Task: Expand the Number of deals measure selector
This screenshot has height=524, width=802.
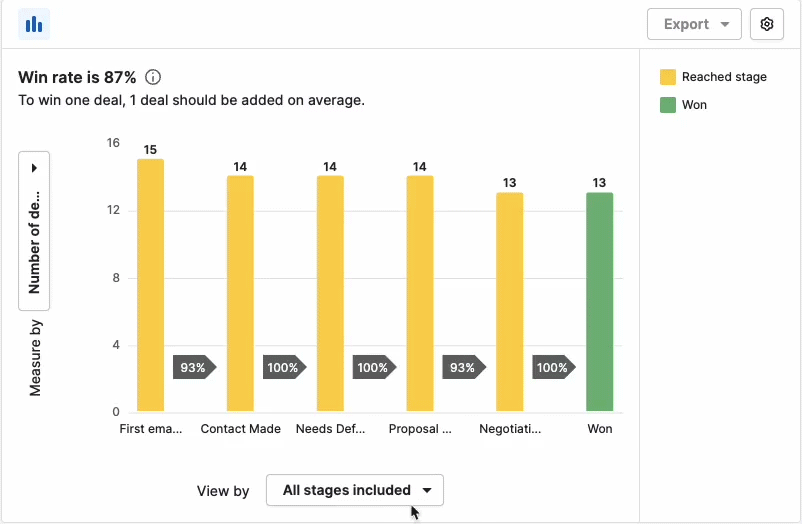Action: [x=34, y=230]
